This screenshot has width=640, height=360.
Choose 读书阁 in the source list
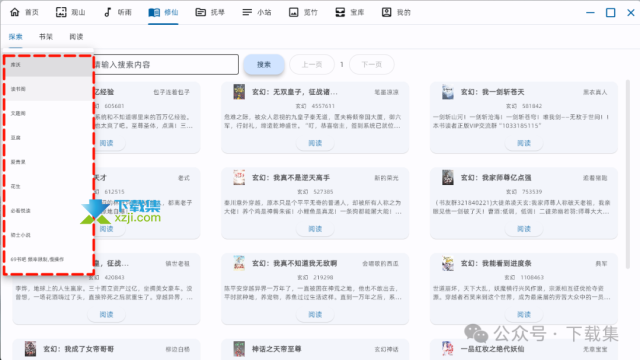49,89
